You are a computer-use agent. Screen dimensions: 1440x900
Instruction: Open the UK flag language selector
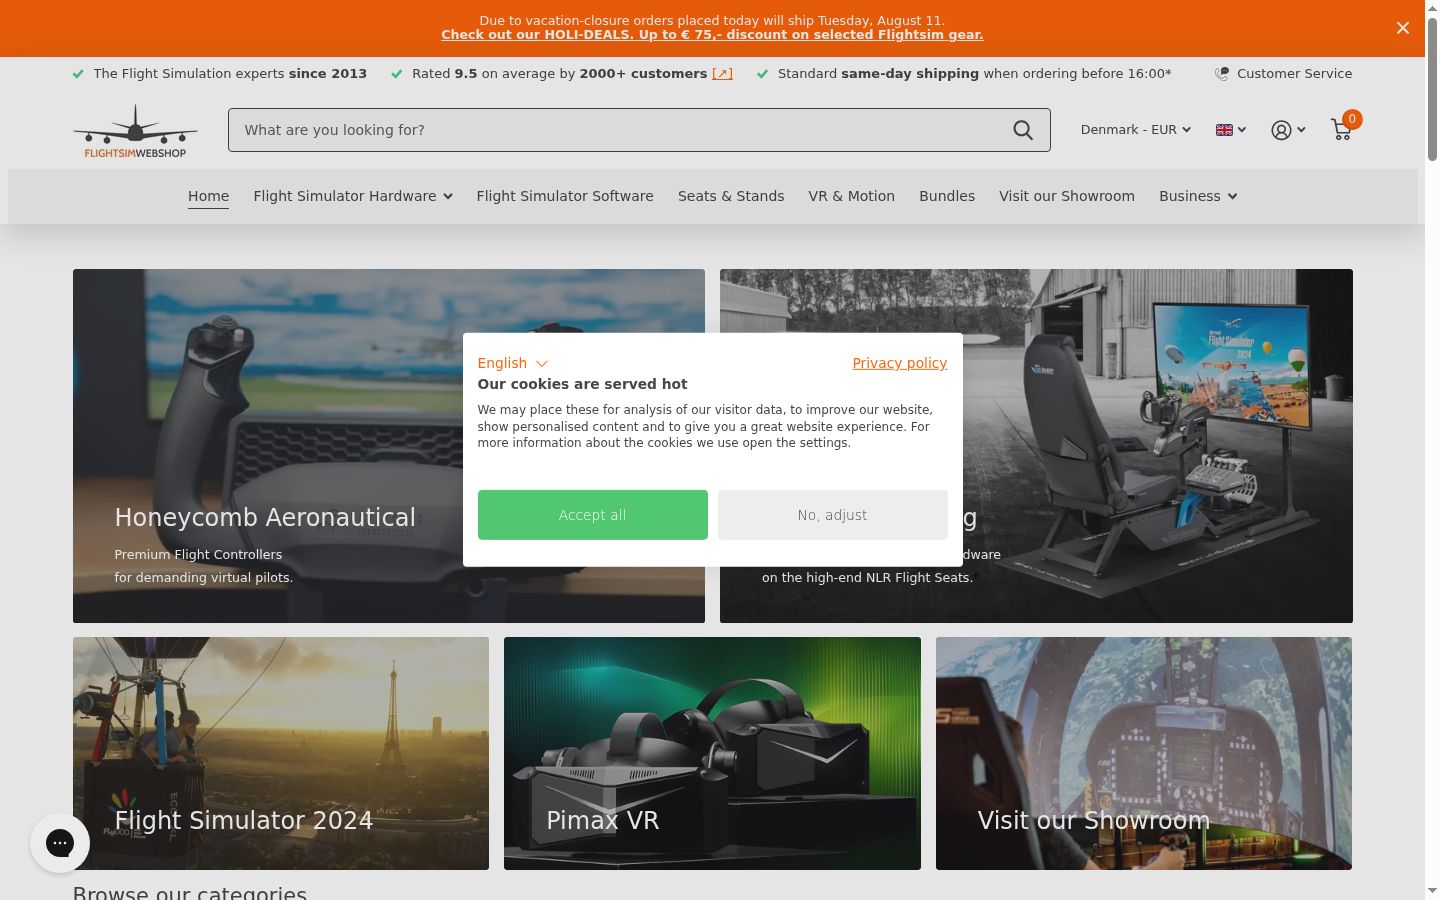click(1231, 130)
